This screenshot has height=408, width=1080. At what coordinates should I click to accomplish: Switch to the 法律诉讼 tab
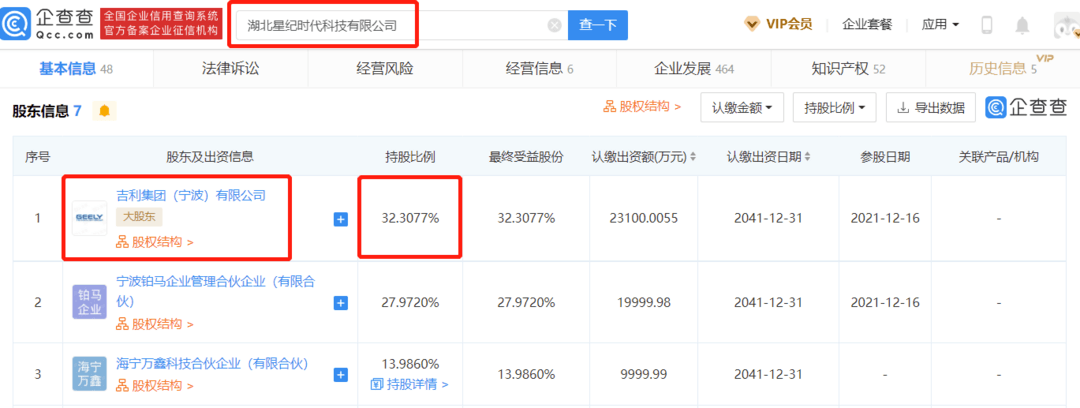click(231, 68)
